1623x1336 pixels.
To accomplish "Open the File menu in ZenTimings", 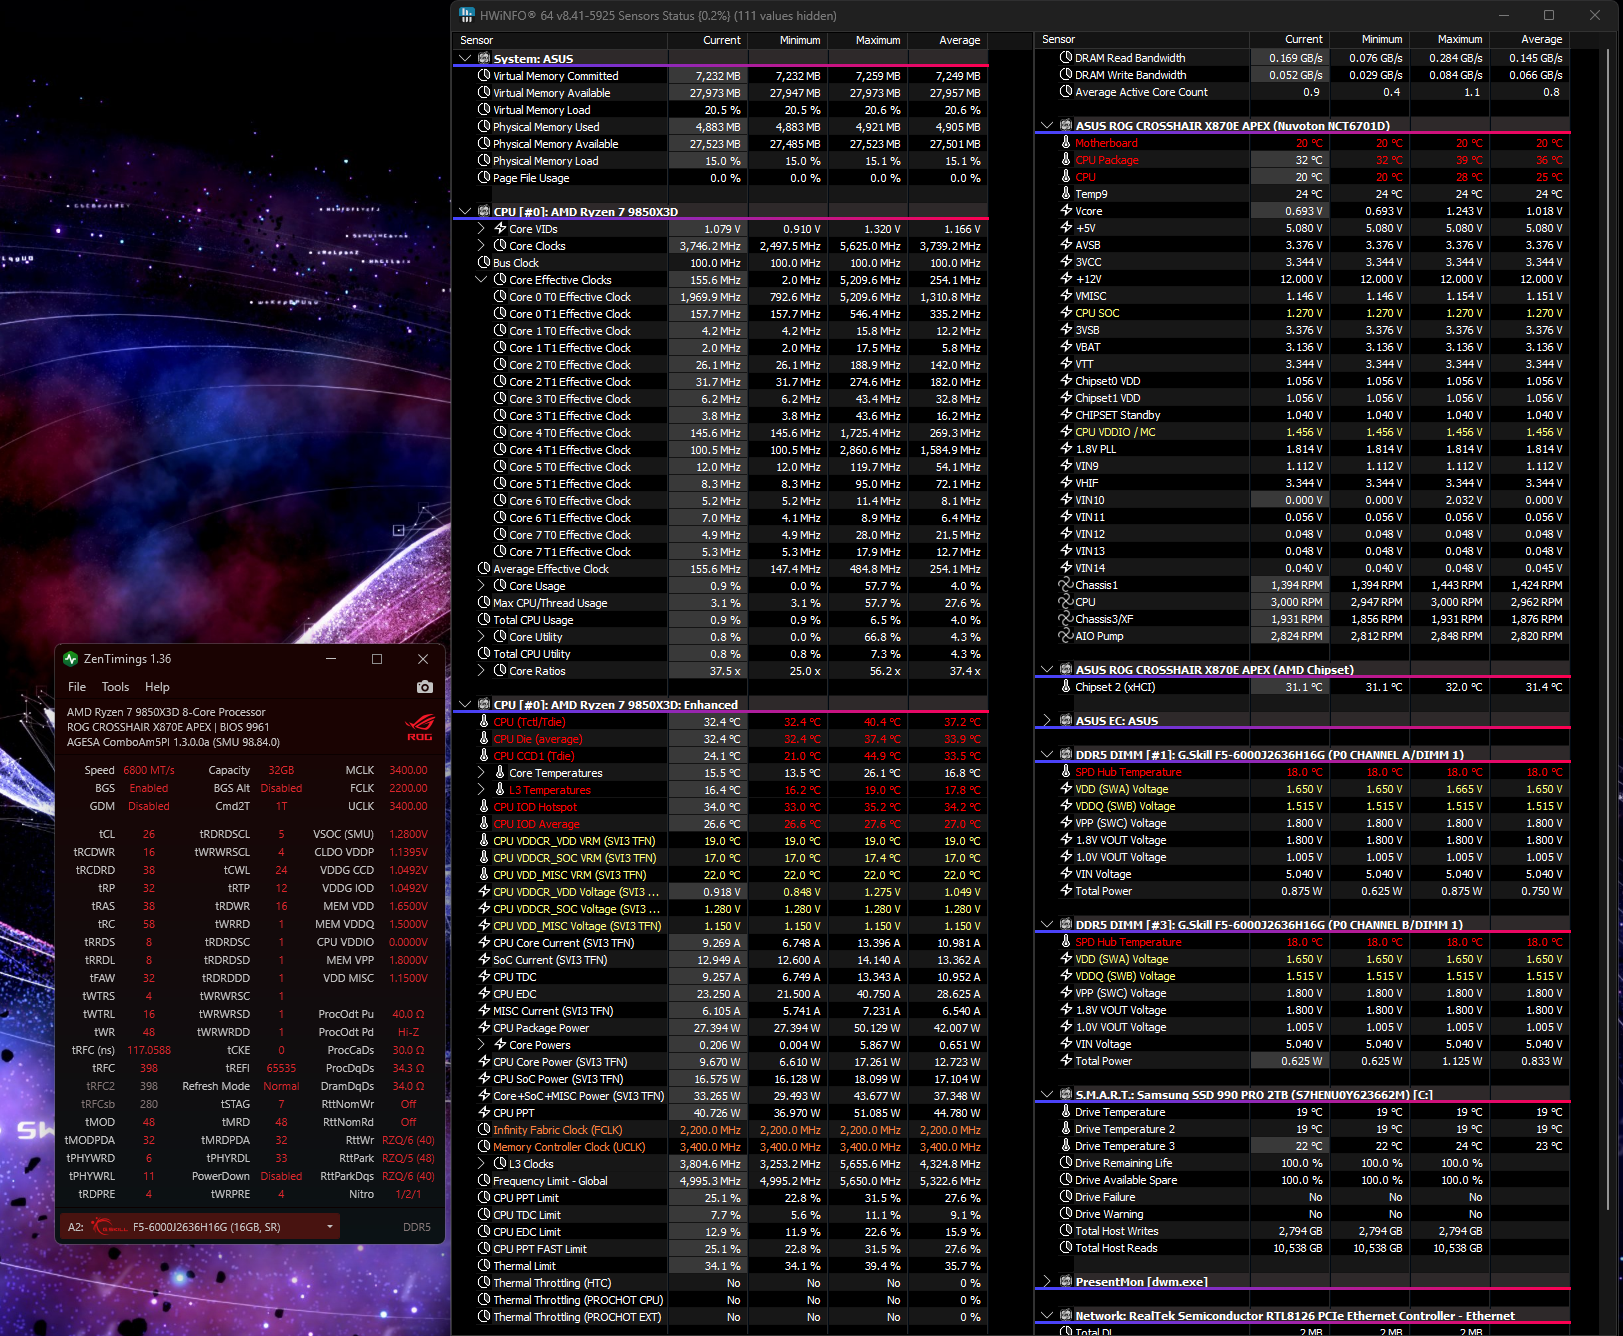I will point(77,687).
